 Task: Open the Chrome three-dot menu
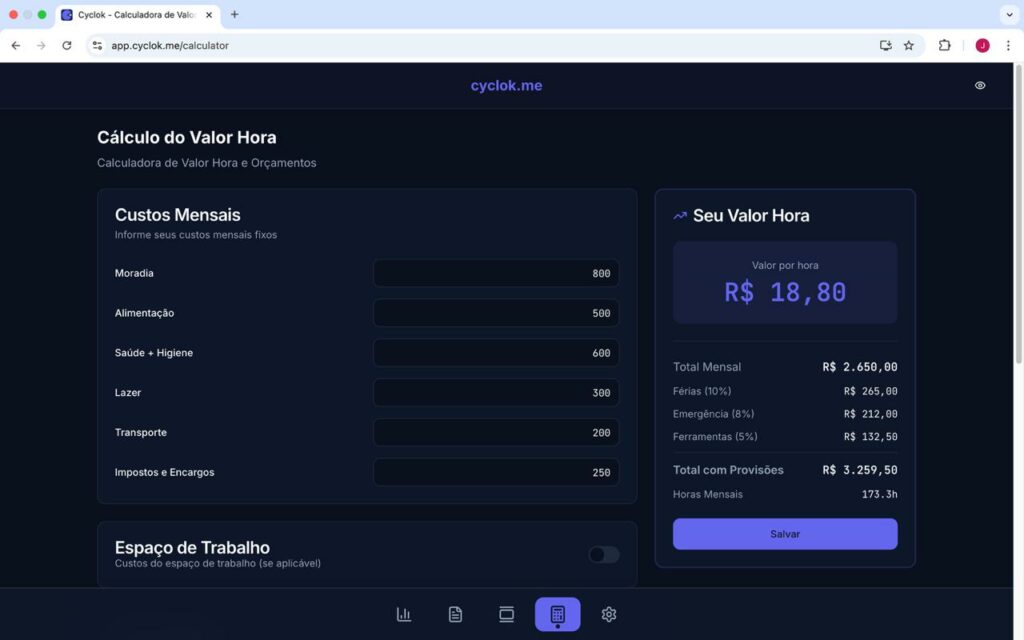click(1008, 45)
